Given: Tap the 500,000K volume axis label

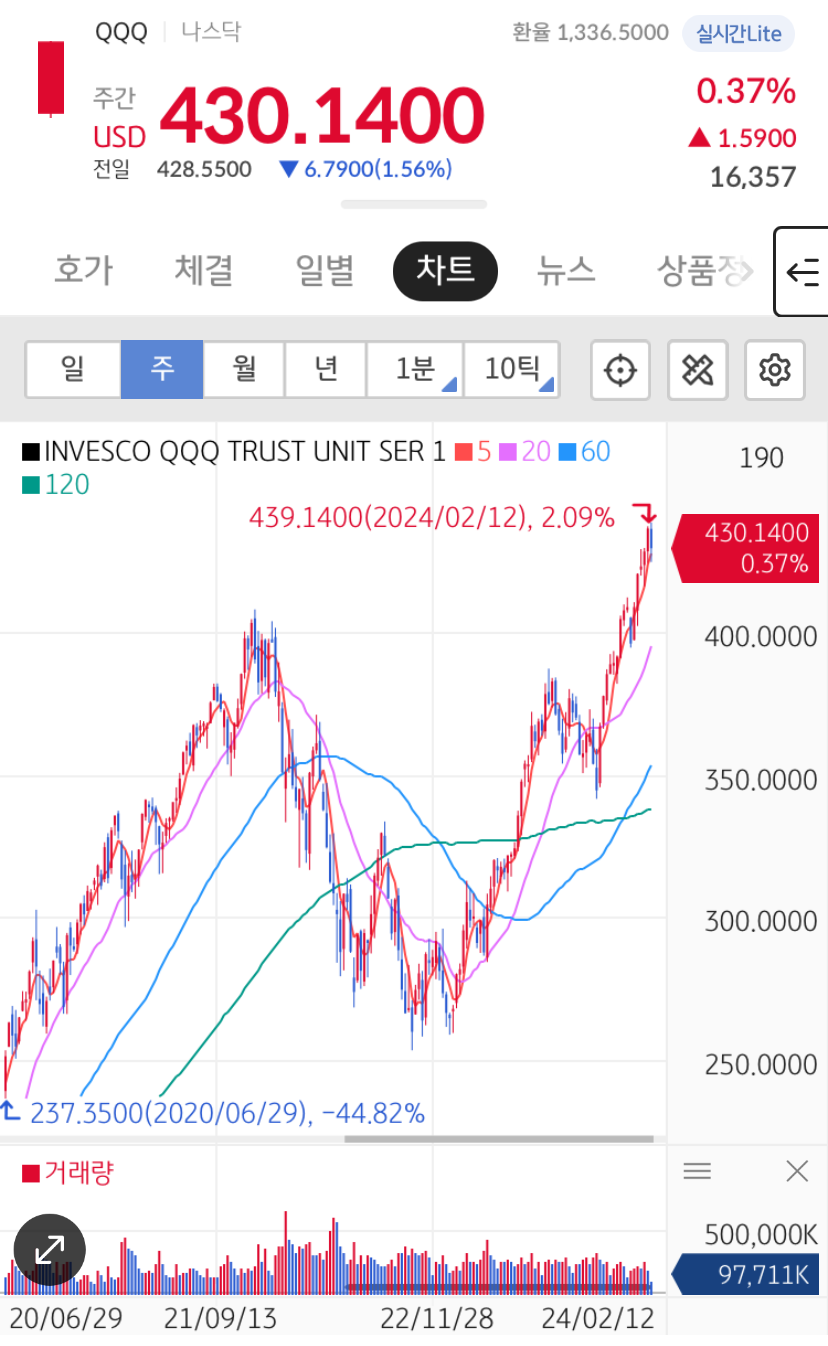Looking at the screenshot, I should click(x=761, y=1234).
